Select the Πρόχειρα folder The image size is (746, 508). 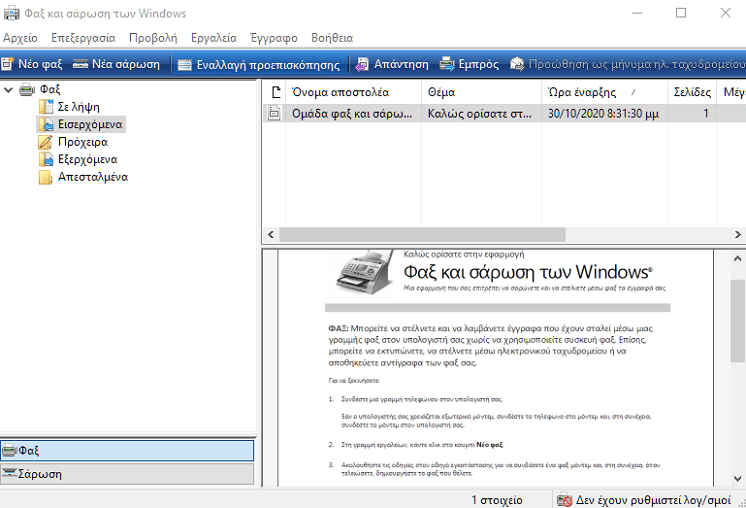point(83,142)
